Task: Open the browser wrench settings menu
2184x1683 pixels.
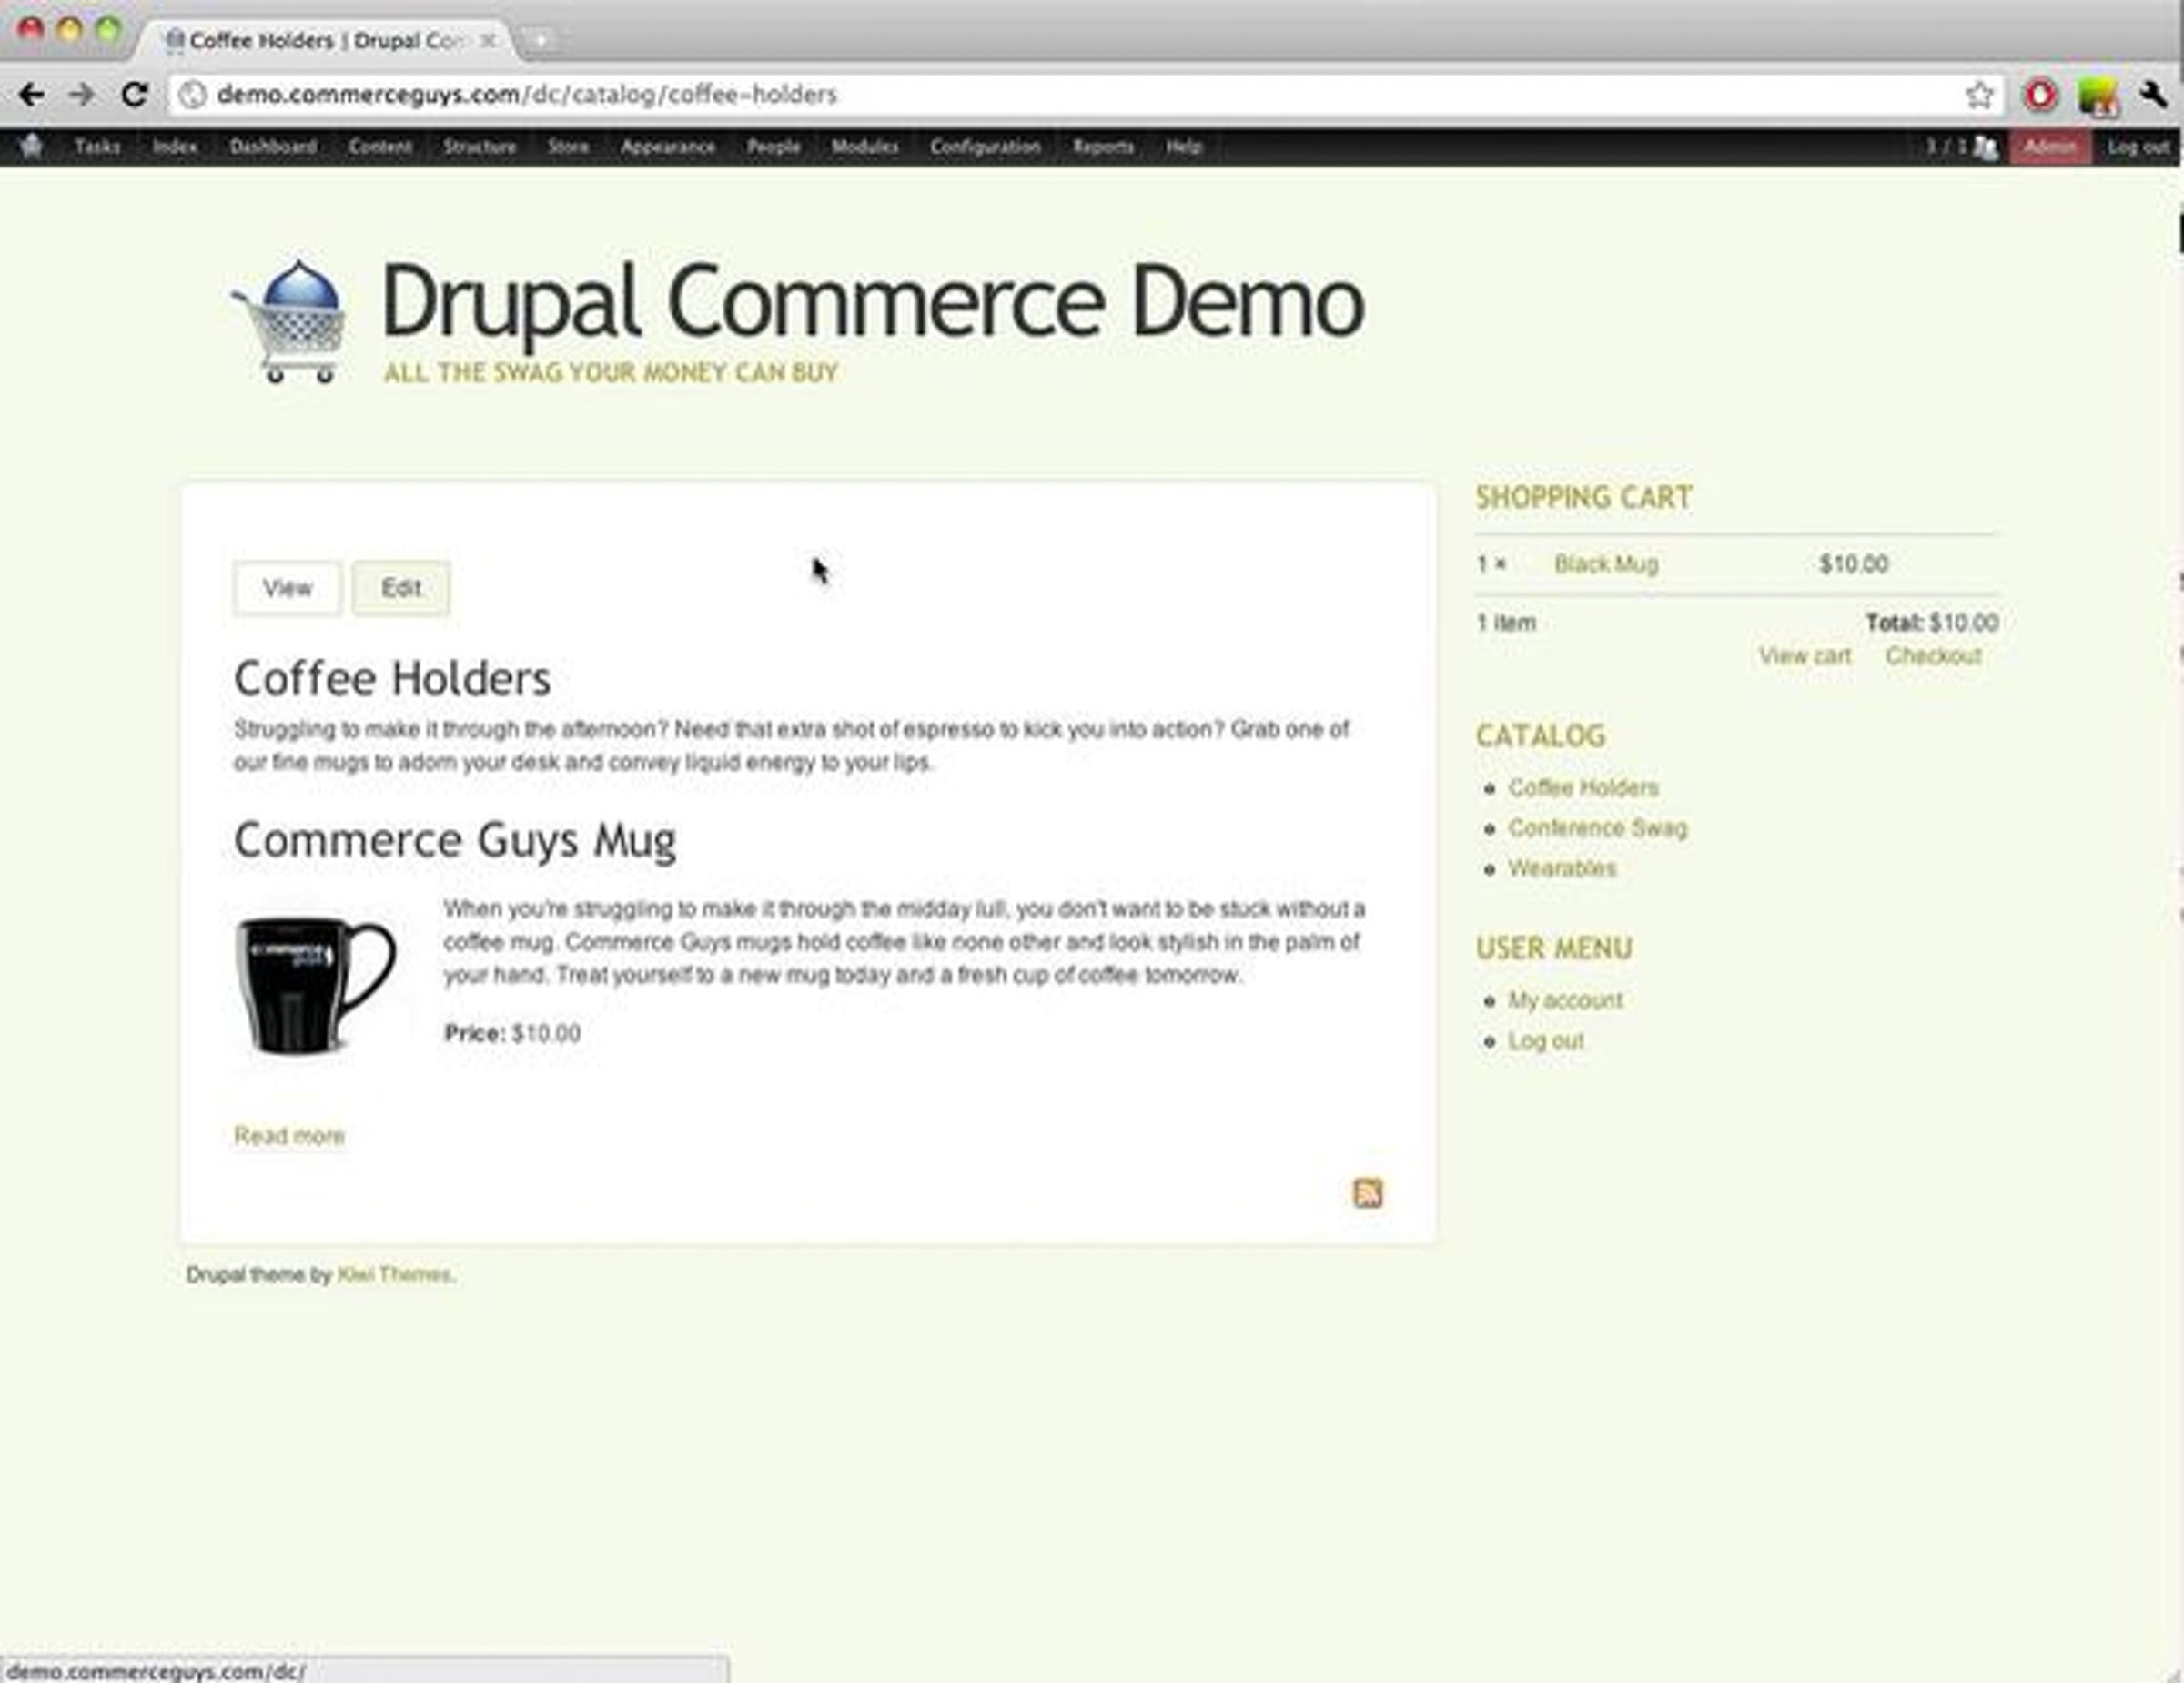Action: (x=2153, y=95)
